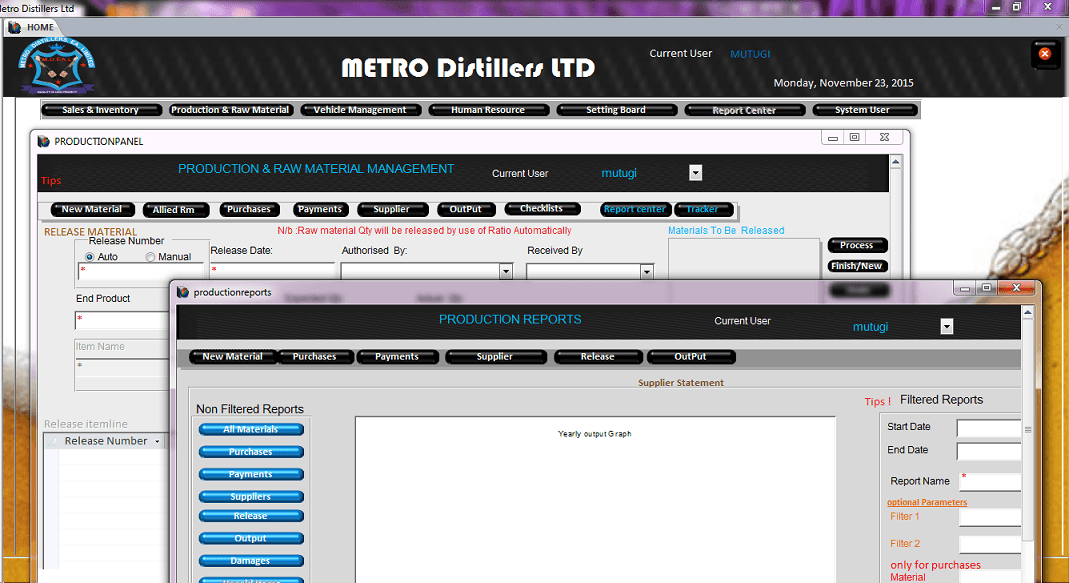The image size is (1069, 583).
Task: Click the productionreports window title icon
Action: point(183,292)
